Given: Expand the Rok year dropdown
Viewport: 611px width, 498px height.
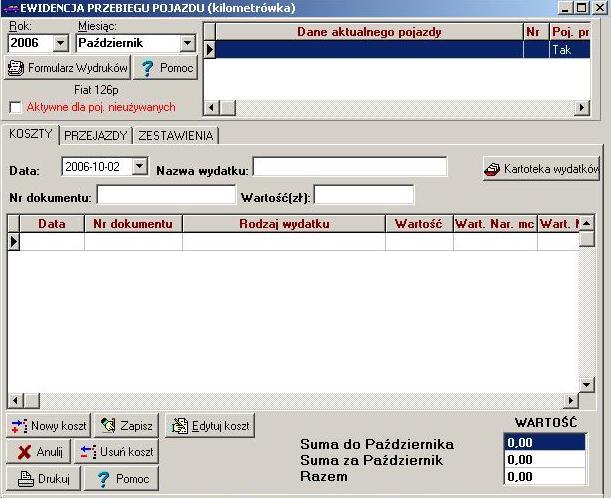Looking at the screenshot, I should click(x=60, y=43).
